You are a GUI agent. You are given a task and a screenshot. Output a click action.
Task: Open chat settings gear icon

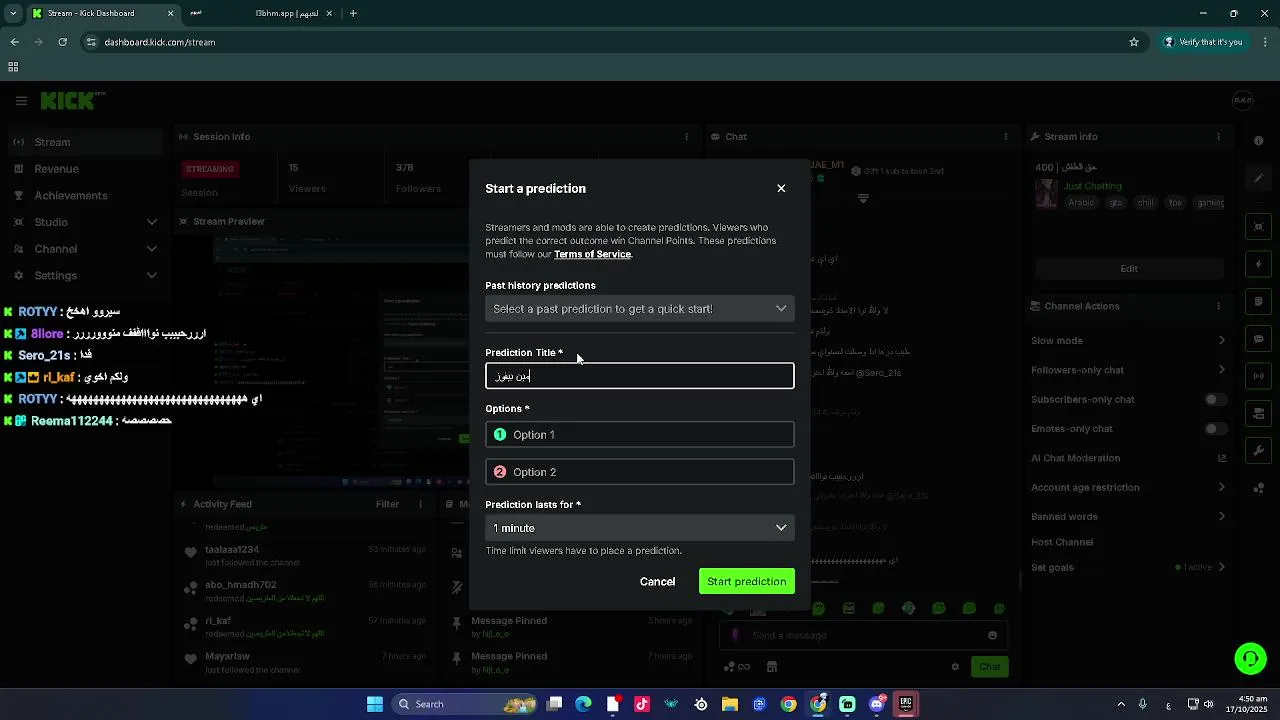955,667
